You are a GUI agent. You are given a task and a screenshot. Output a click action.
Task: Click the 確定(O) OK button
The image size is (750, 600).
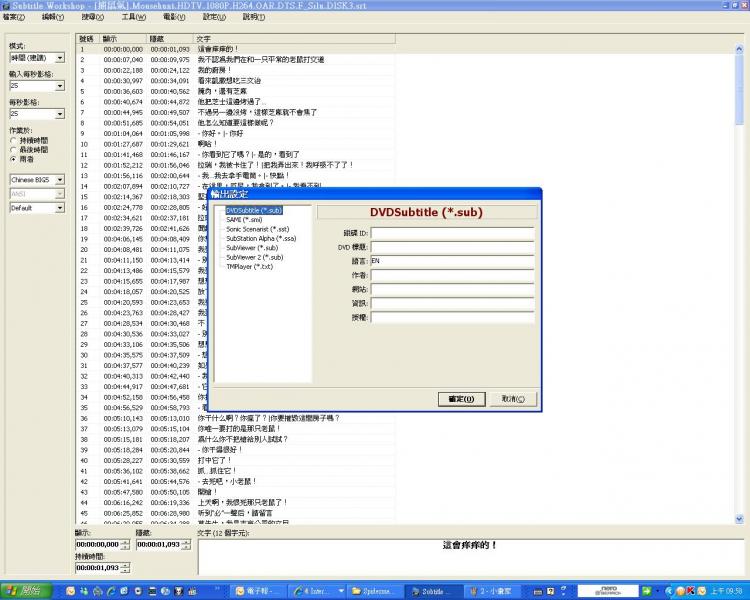462,399
